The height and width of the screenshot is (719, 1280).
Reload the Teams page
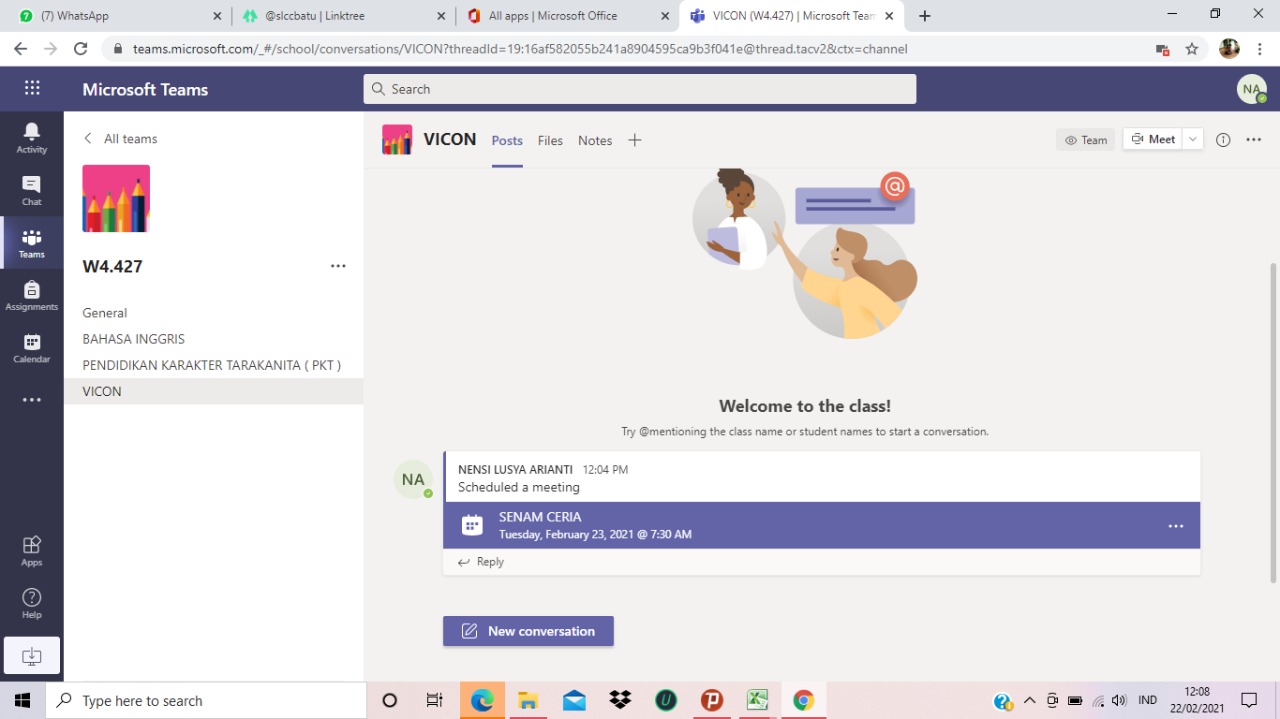81,49
